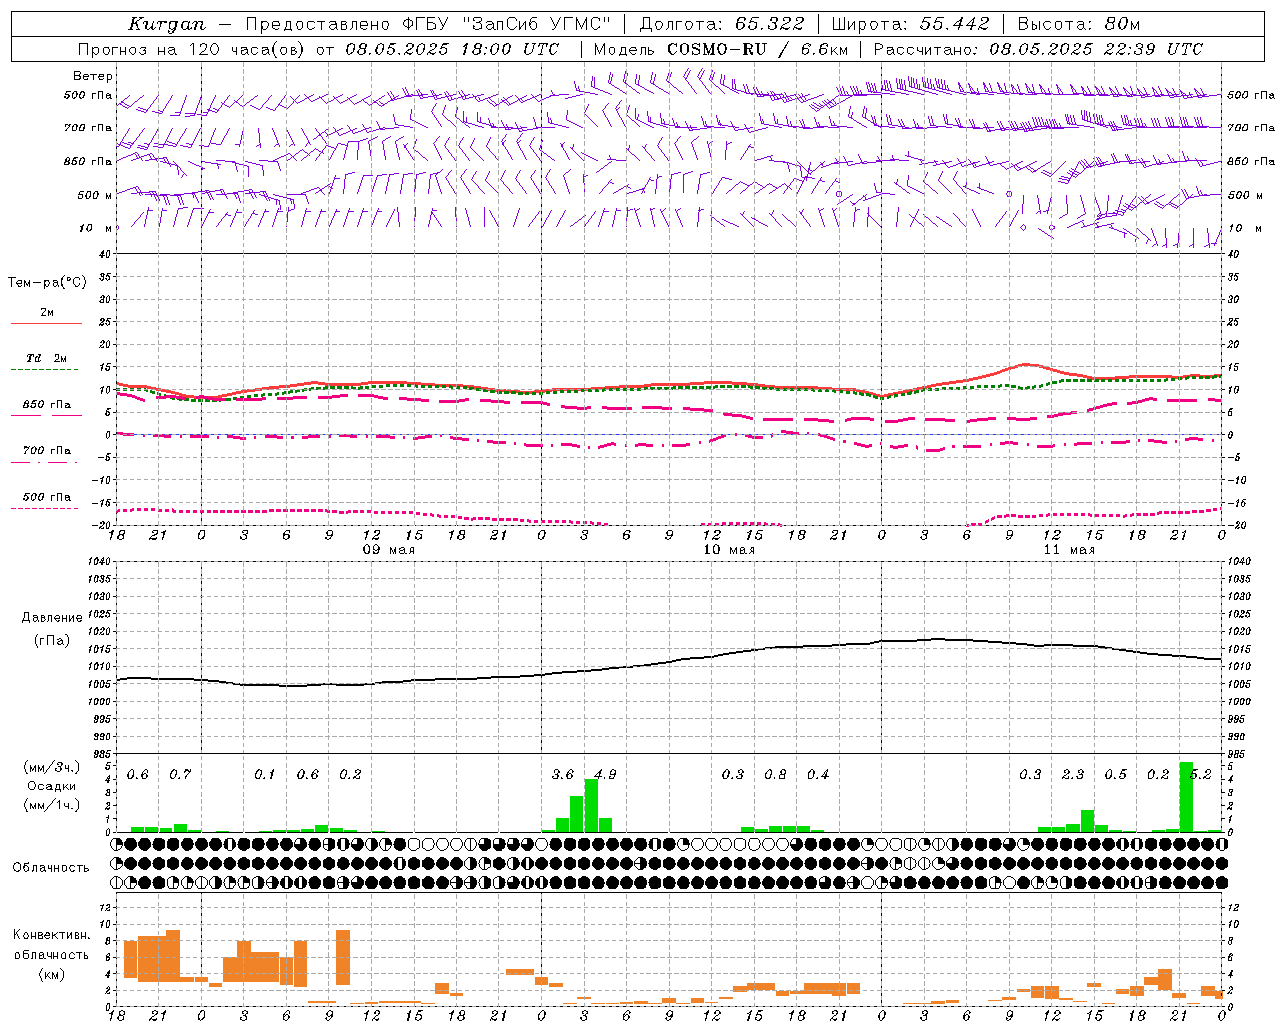Select the model label 'COSMO-RU / 6.6км'
This screenshot has height=1024, width=1280.
click(x=757, y=49)
